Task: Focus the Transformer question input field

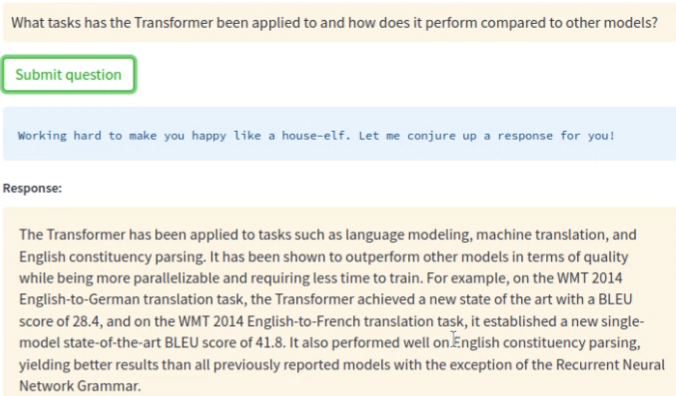Action: 339,22
